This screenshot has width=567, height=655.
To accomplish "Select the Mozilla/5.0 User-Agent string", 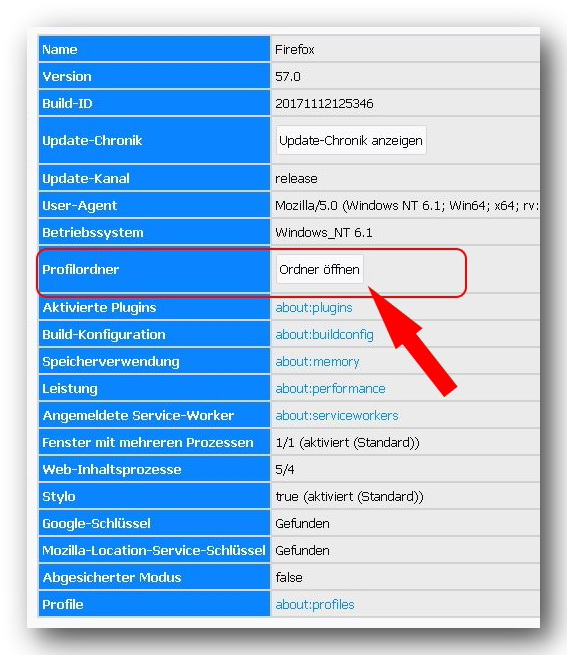I will [x=407, y=206].
